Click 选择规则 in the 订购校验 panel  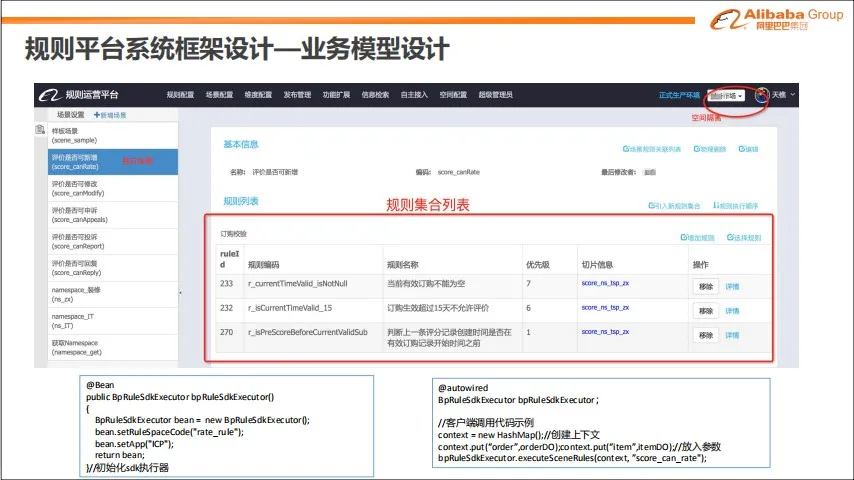tap(729, 238)
